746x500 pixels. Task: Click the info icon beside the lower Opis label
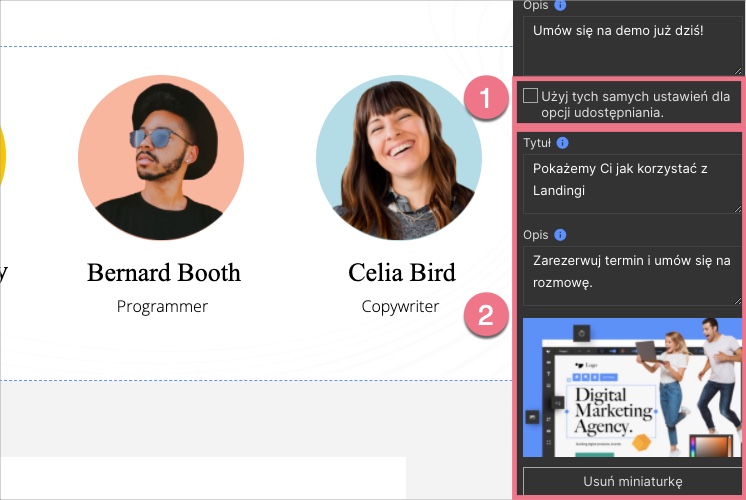tap(560, 235)
